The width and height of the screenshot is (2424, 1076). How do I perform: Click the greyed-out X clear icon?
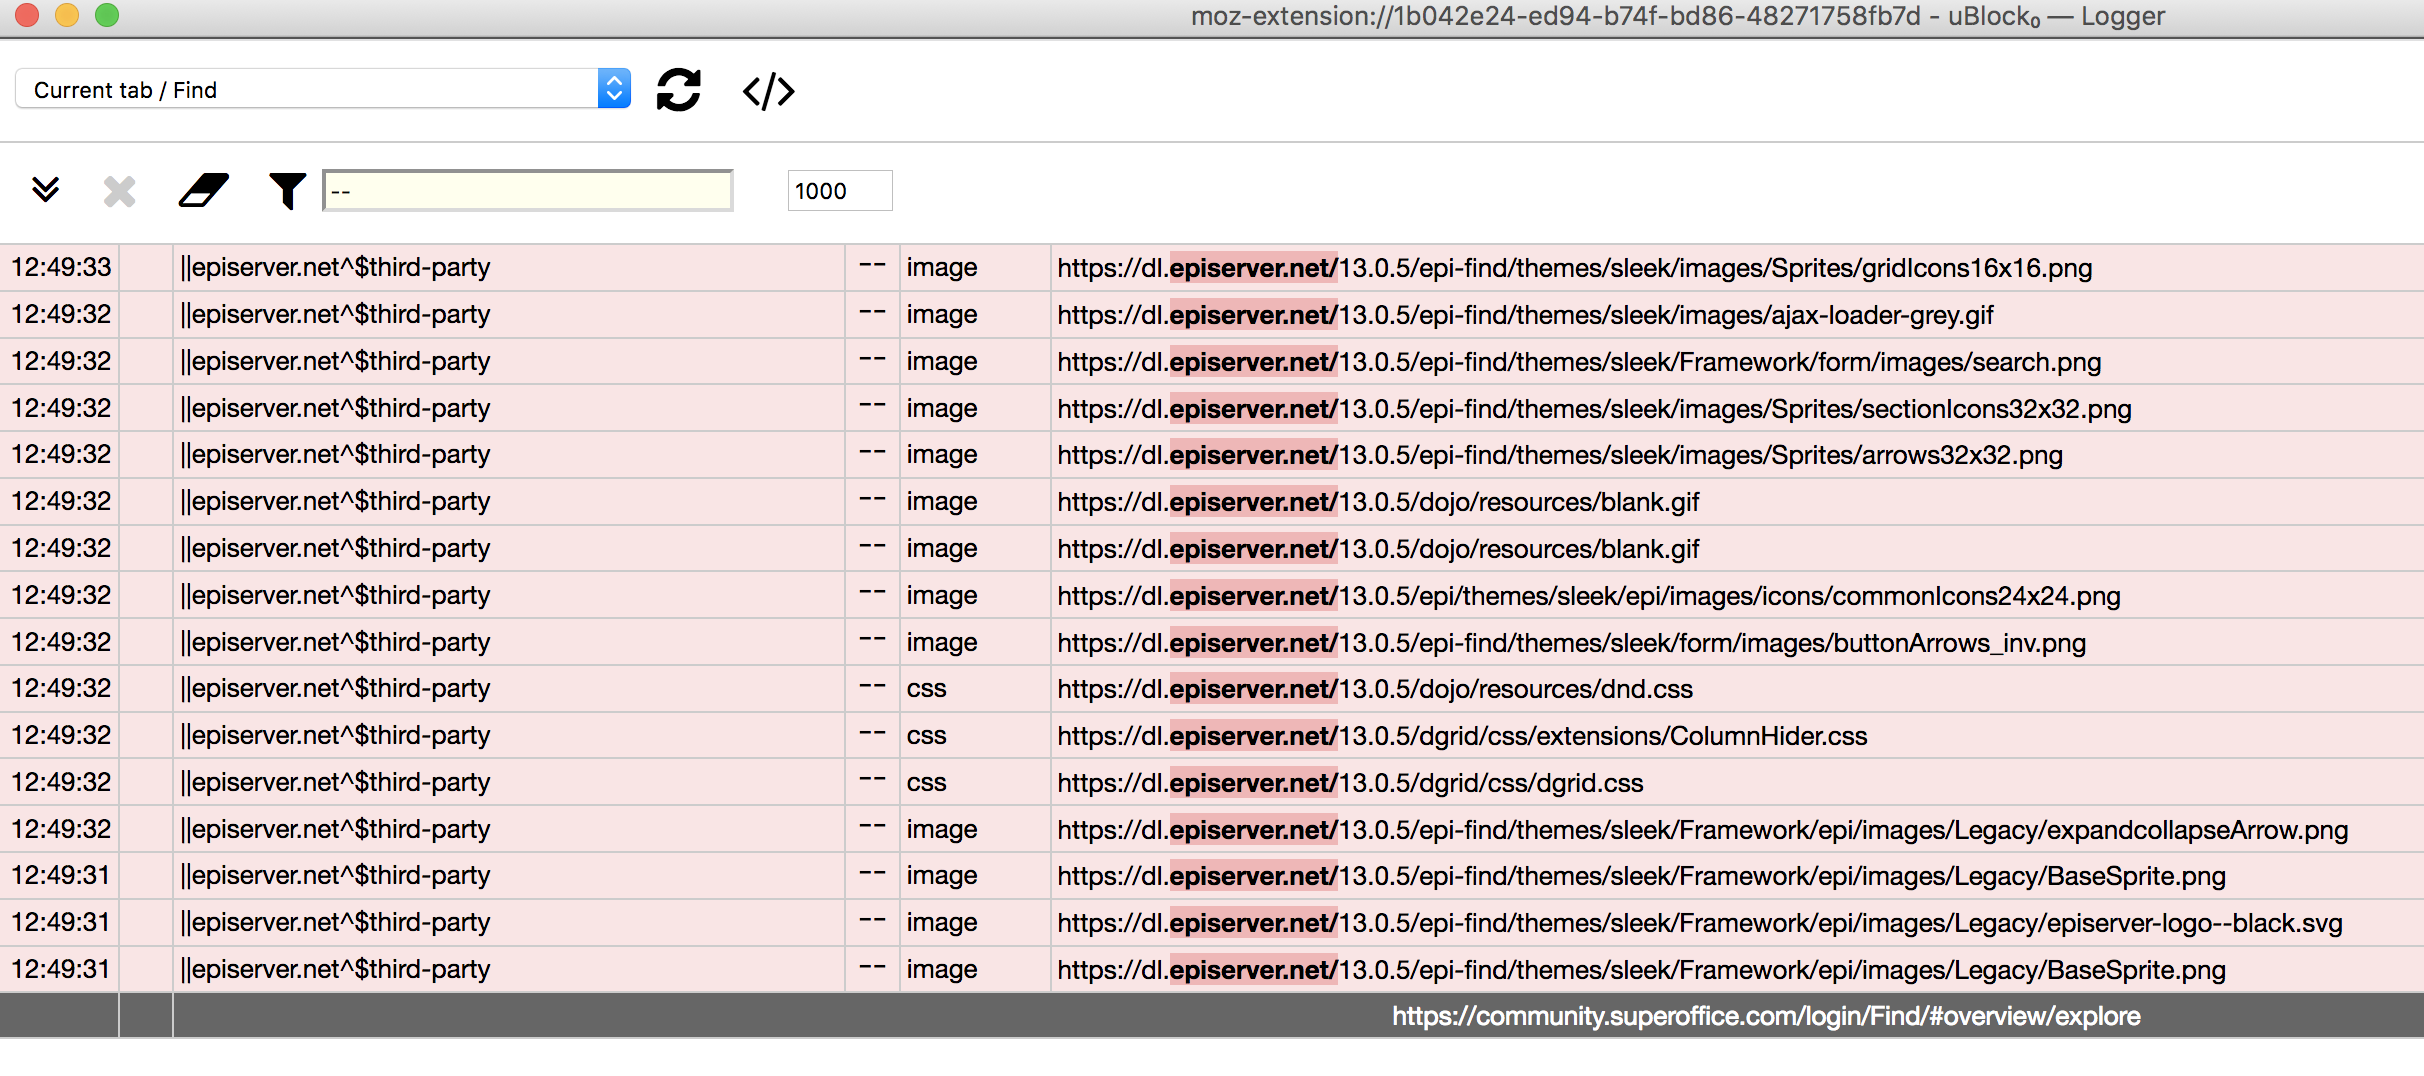119,190
